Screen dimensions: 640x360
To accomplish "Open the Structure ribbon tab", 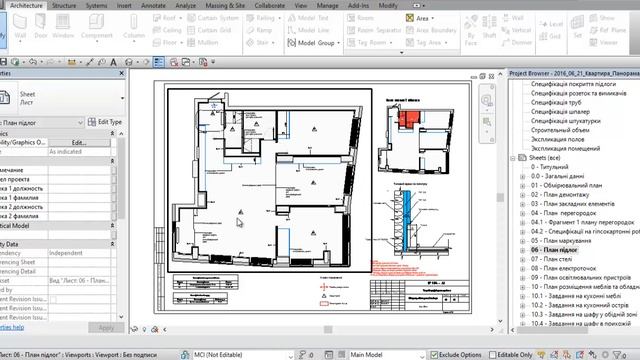I will pos(64,5).
